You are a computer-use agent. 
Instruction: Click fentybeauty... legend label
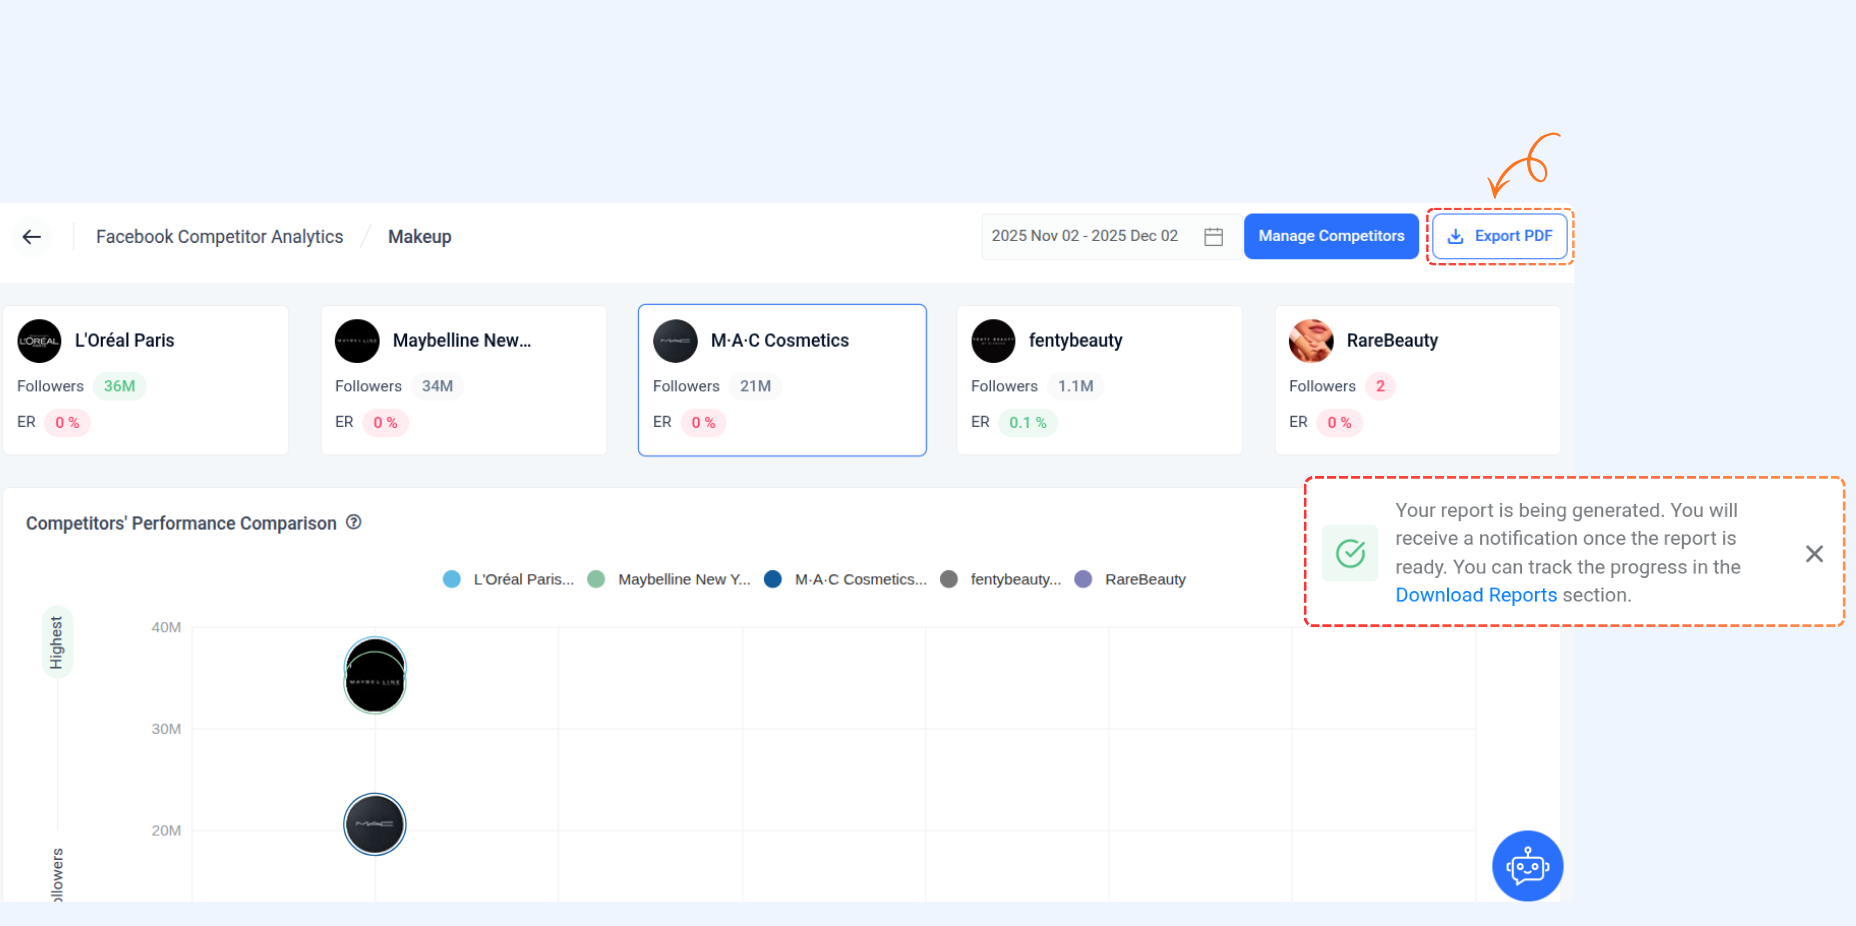pos(1016,579)
